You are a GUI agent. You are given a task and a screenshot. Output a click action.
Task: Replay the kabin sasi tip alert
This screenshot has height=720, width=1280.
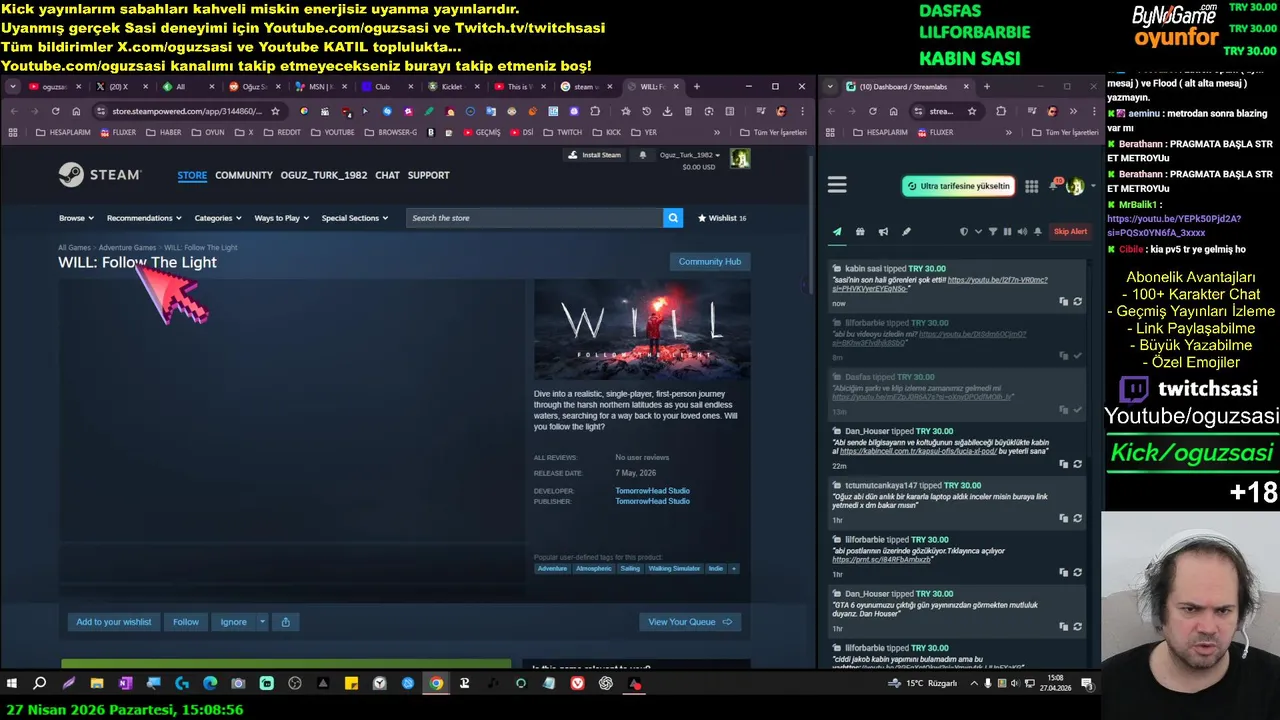tap(1077, 301)
